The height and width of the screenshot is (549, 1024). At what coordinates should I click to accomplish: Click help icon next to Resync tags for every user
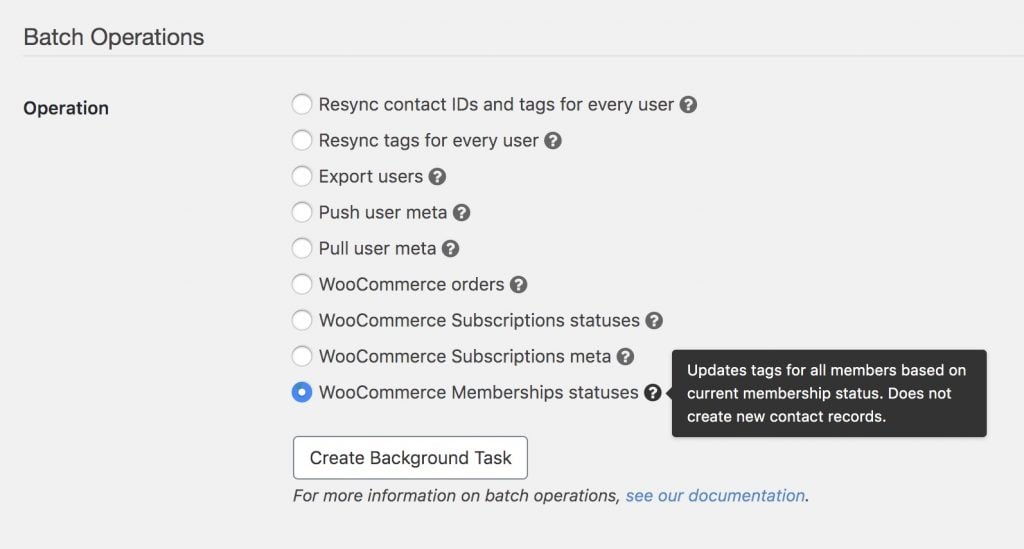(553, 140)
